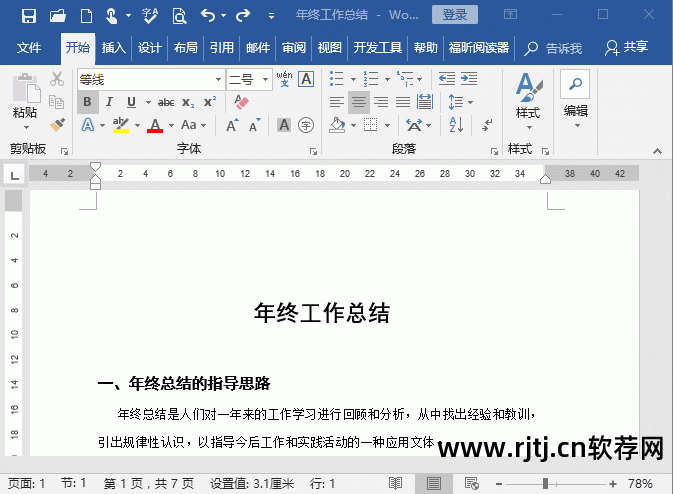
Task: Open the 文件 file menu
Action: pos(29,47)
